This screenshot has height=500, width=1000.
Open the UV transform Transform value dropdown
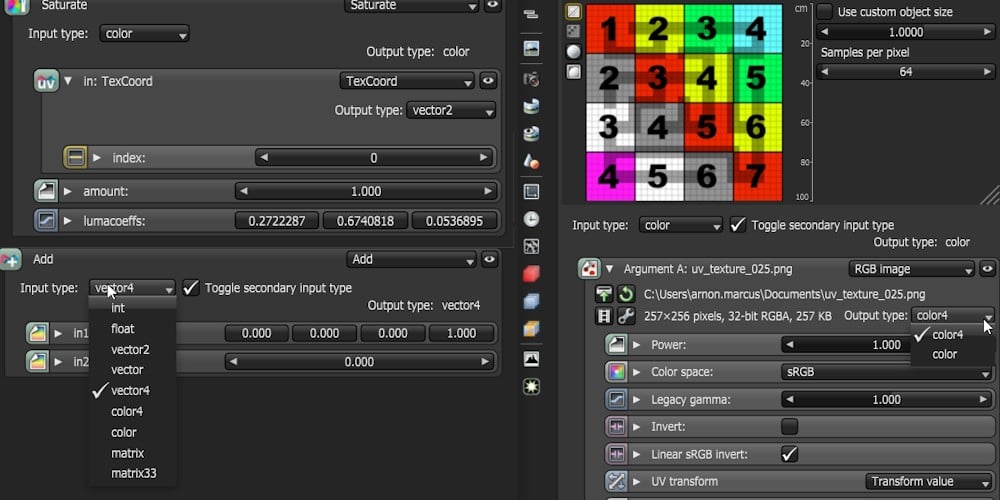918,481
